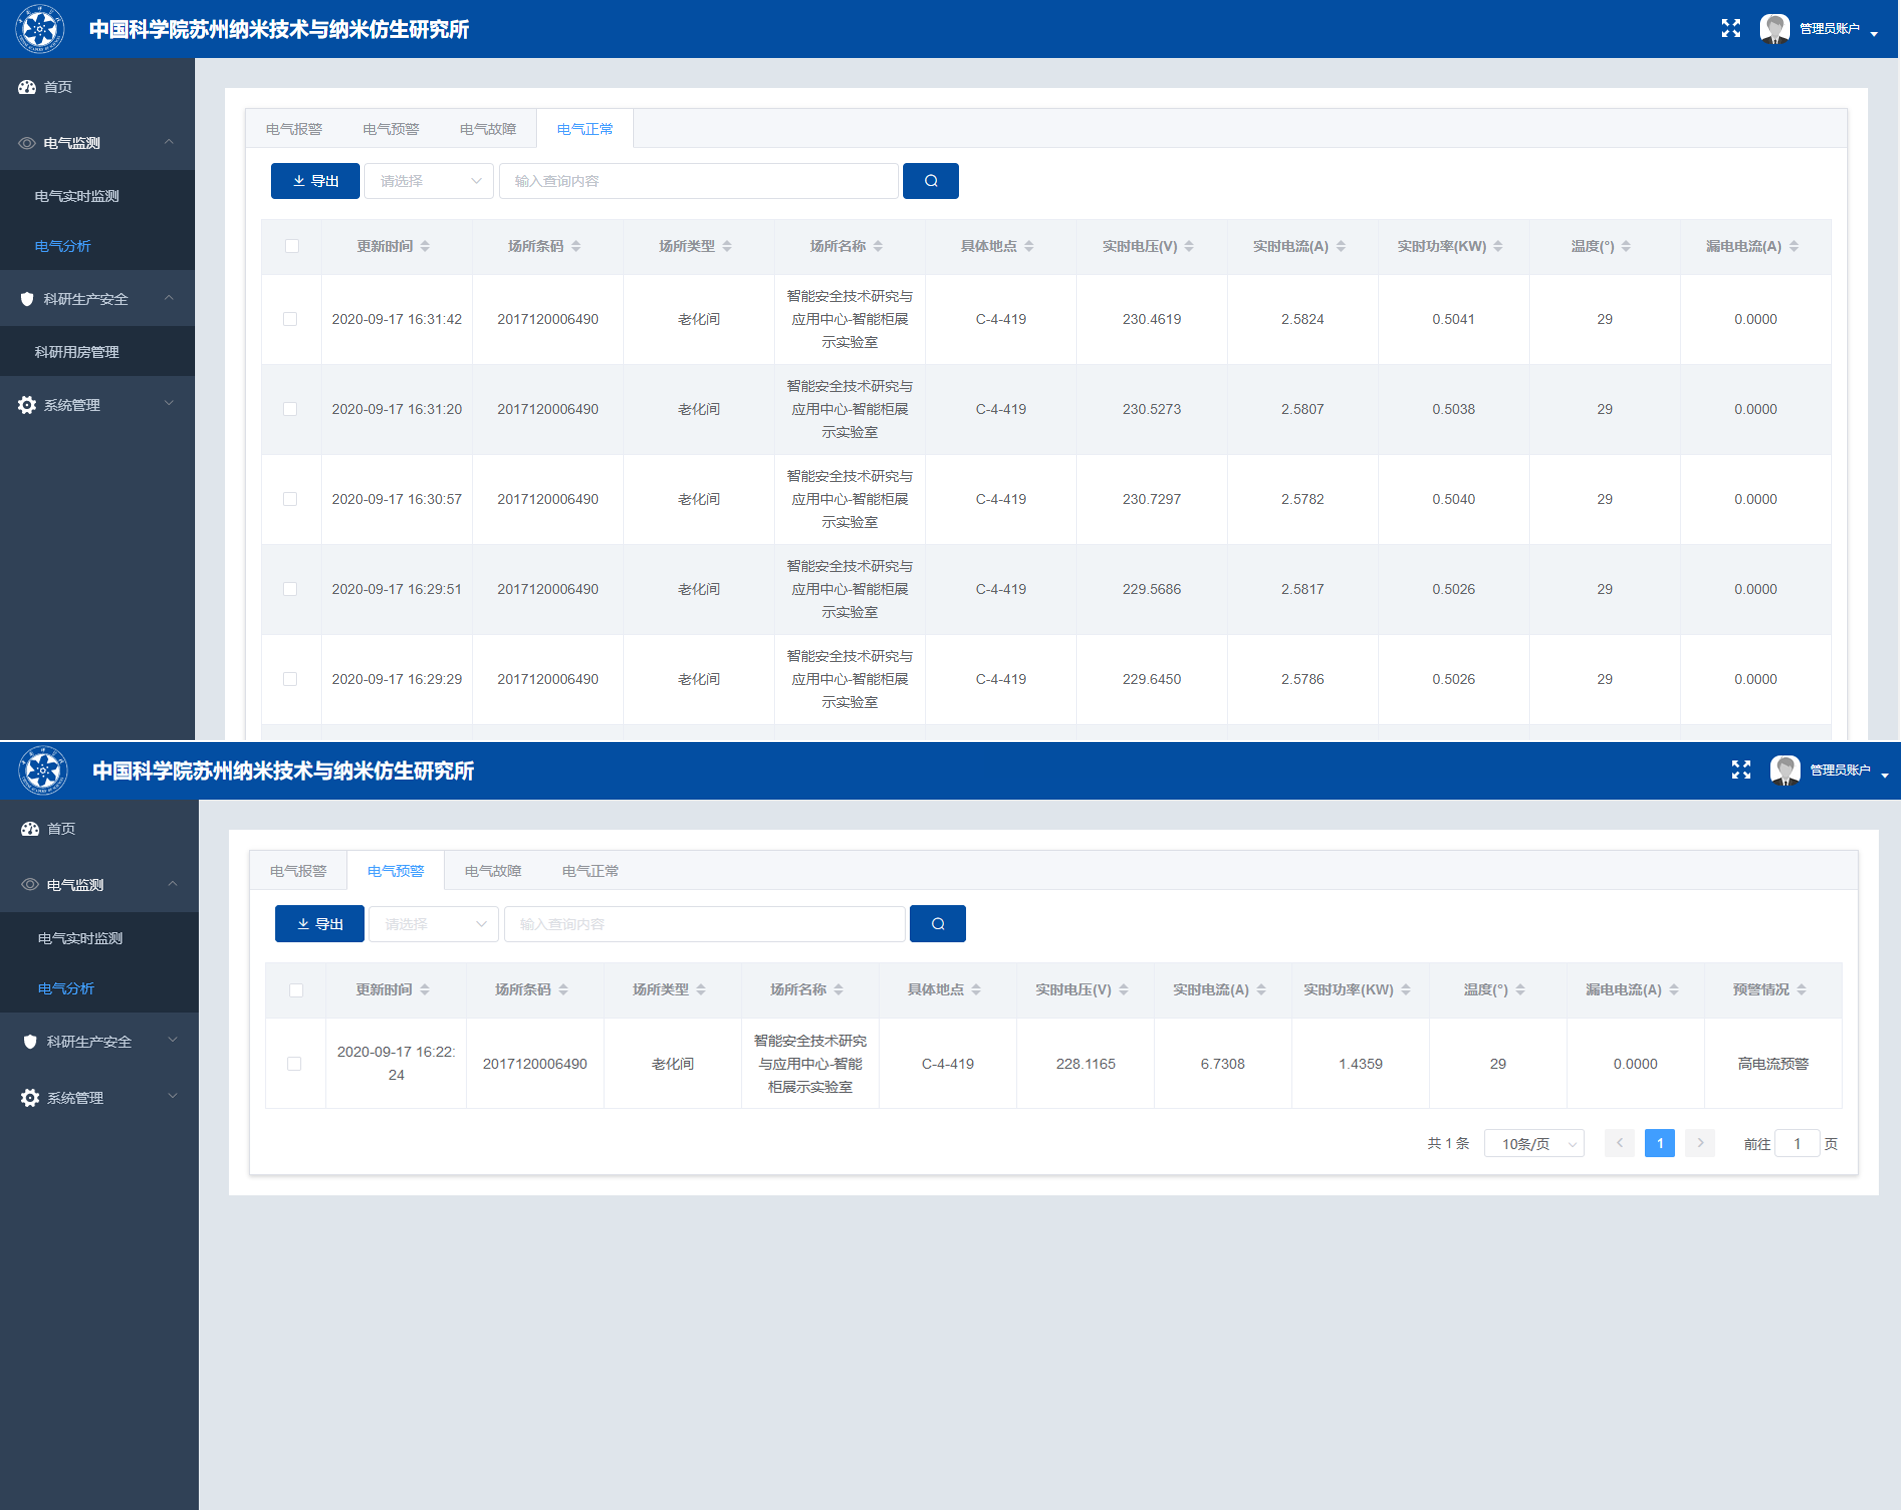The image size is (1901, 1510).
Task: Click the search magnifier in 电气预警 panel
Action: pos(937,924)
